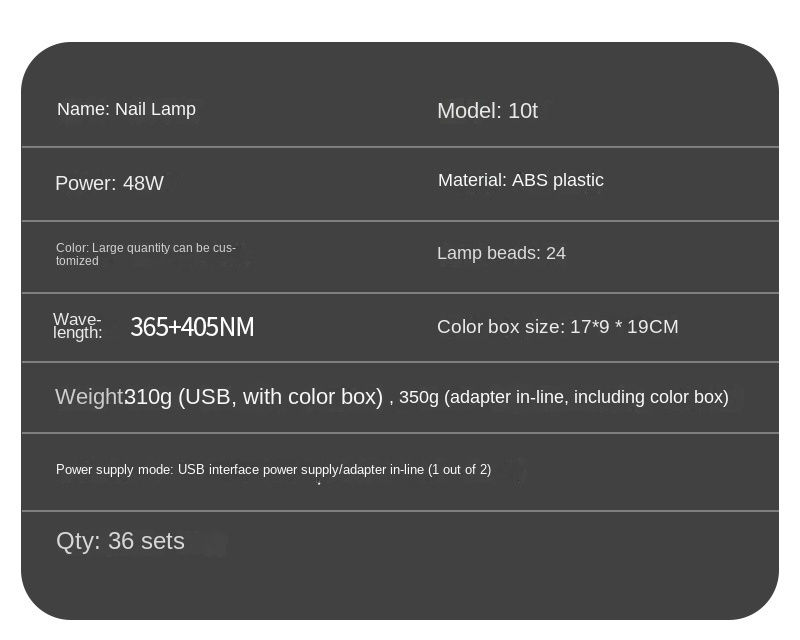Image resolution: width=800 pixels, height=640 pixels.
Task: Click 'Color box size: 17*9 * 19CM'
Action: pos(558,327)
